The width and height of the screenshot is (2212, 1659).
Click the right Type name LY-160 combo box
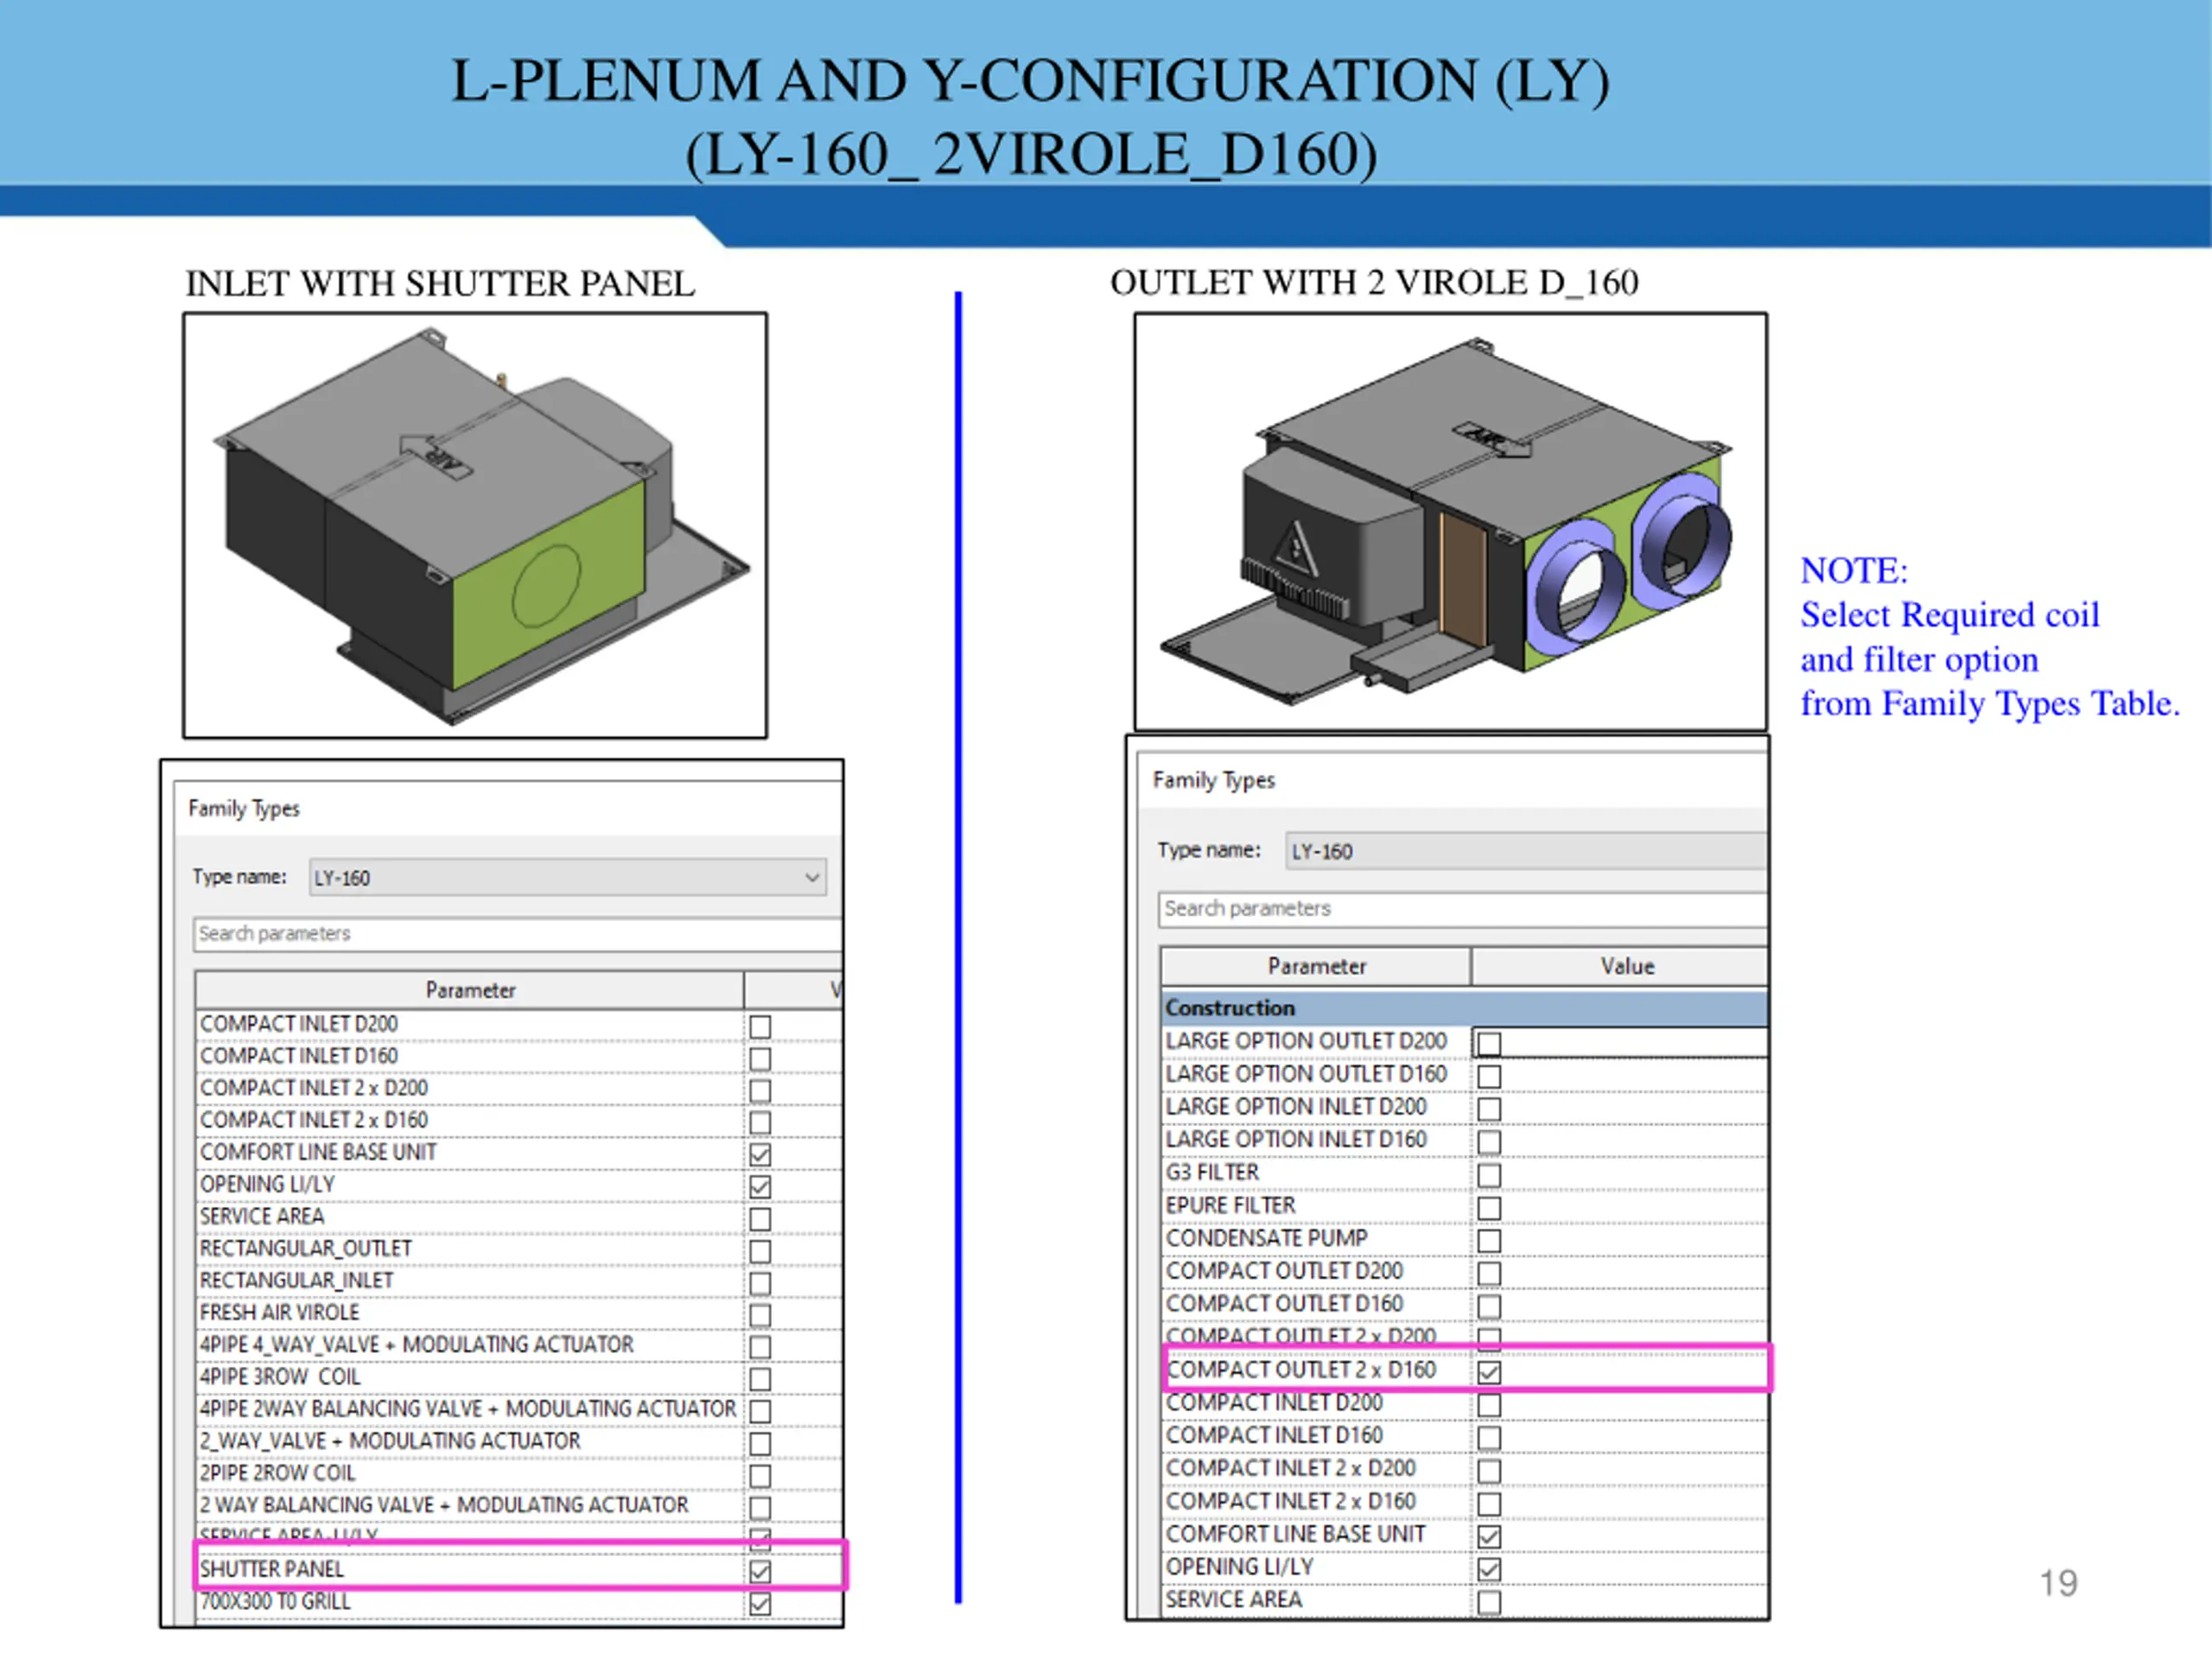tap(1525, 851)
